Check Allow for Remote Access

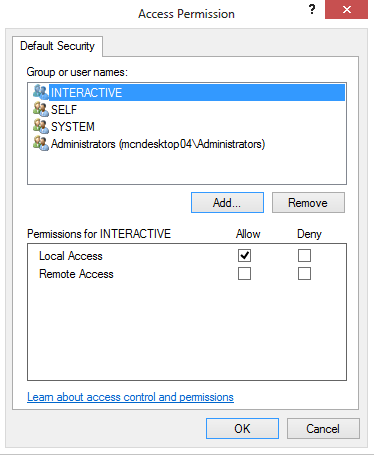coord(244,274)
